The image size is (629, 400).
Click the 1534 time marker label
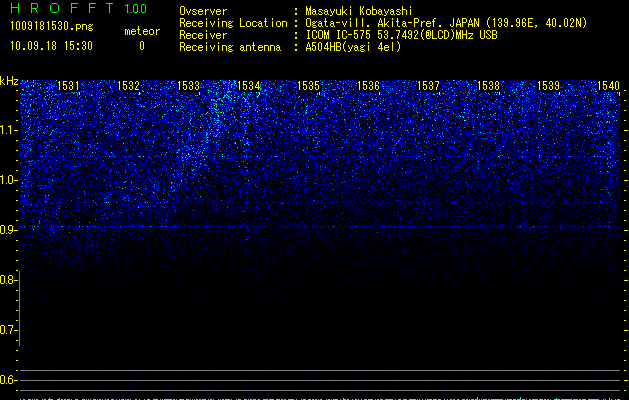248,86
